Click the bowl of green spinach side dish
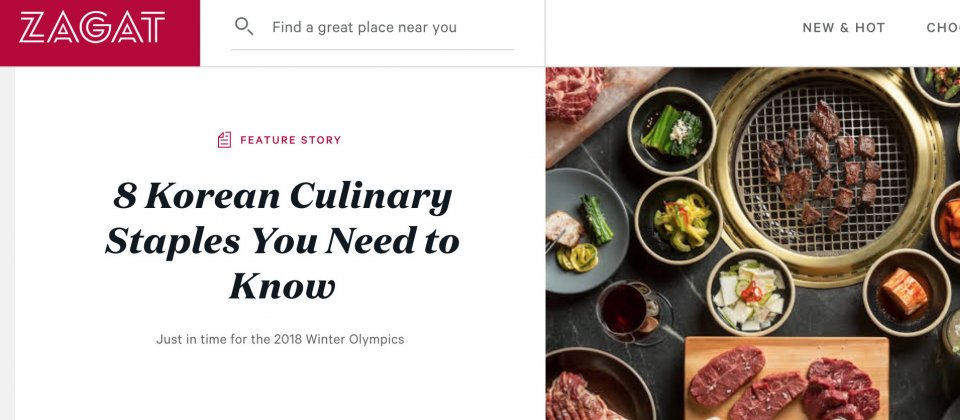This screenshot has height=420, width=960. (x=671, y=130)
